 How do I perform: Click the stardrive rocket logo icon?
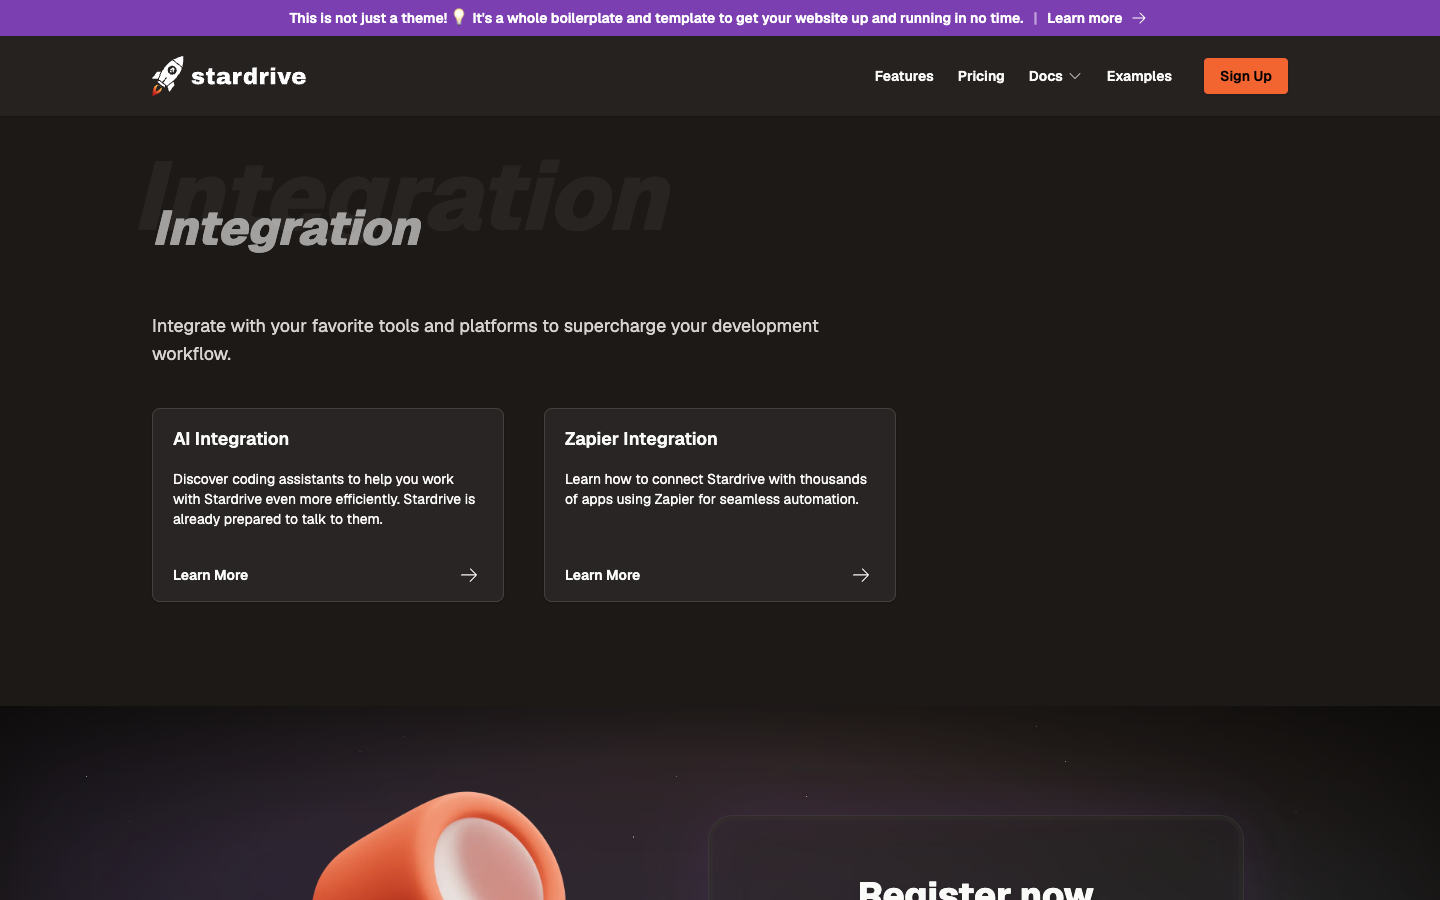pos(168,76)
